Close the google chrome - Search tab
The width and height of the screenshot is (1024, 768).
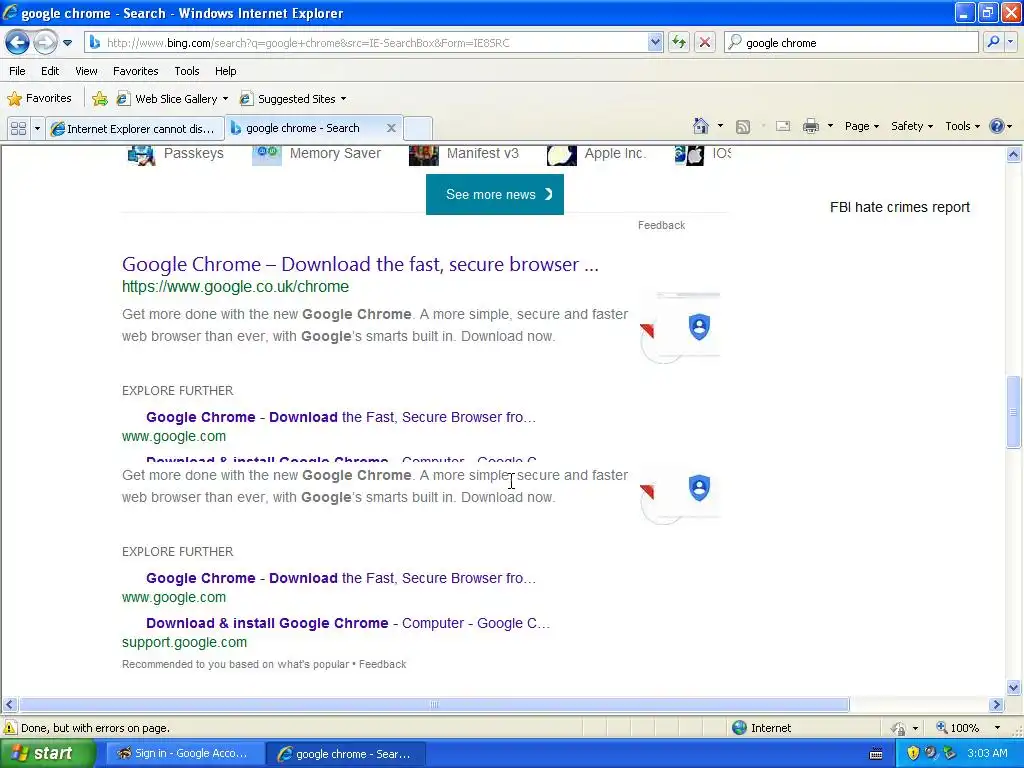(391, 128)
